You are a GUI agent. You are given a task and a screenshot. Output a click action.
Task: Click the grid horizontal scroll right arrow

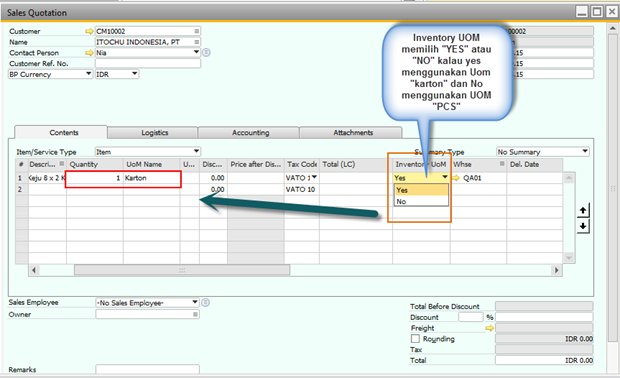(x=557, y=270)
